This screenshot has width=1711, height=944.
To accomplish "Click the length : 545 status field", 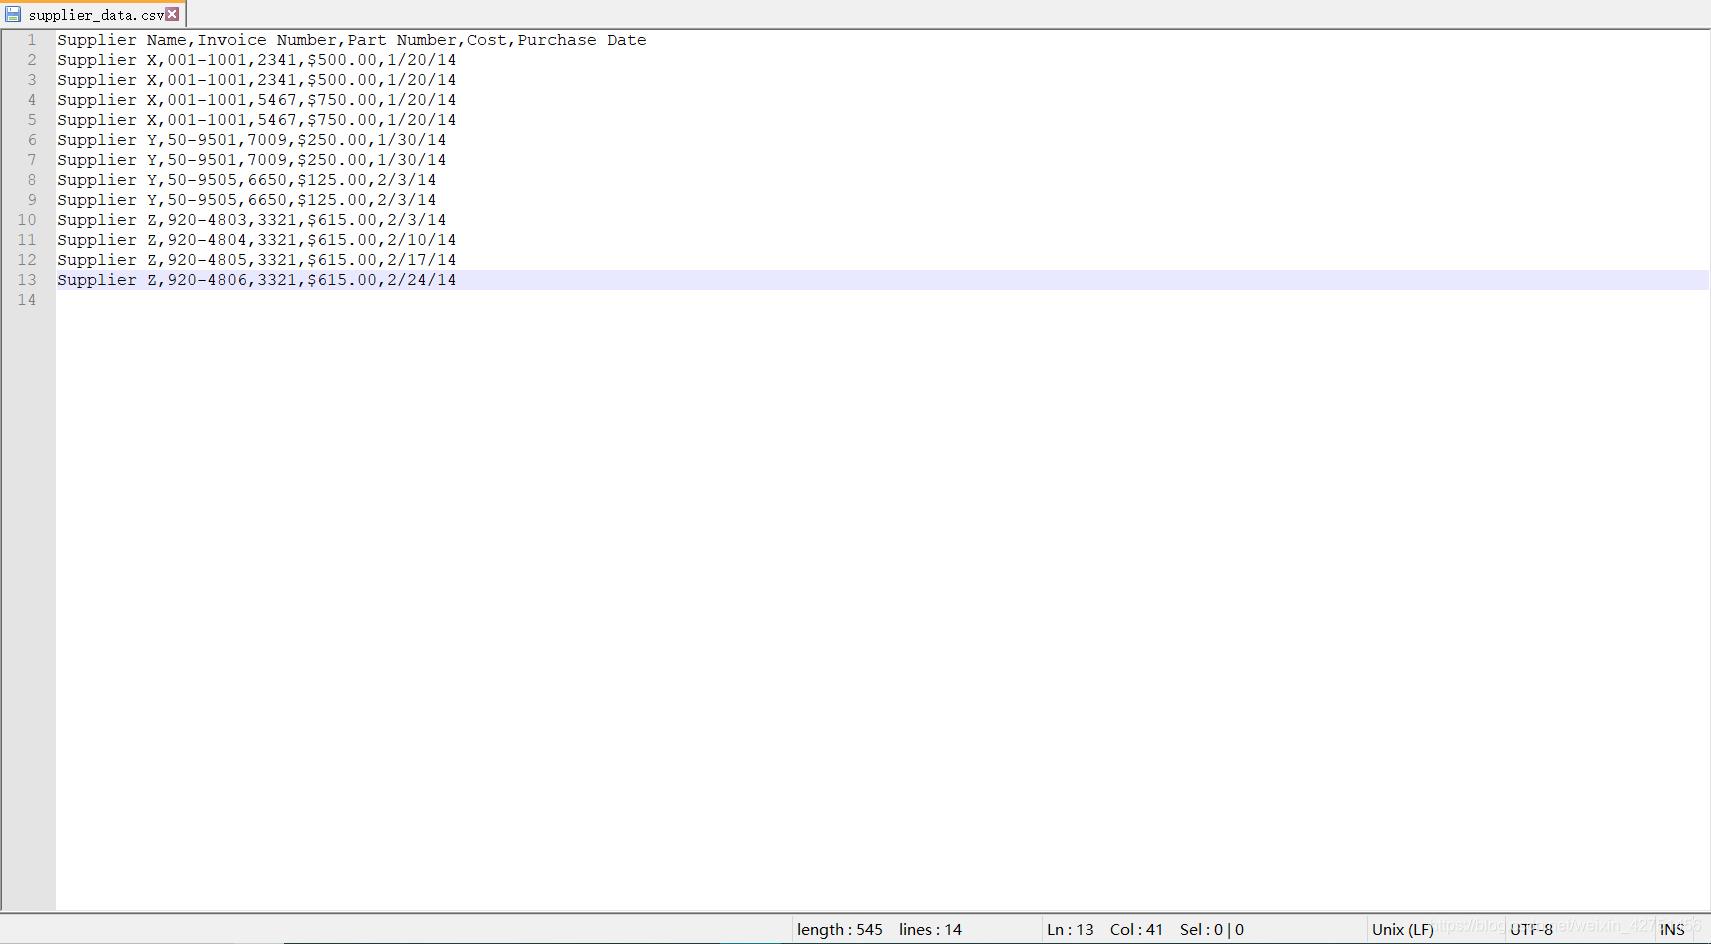I will 840,930.
